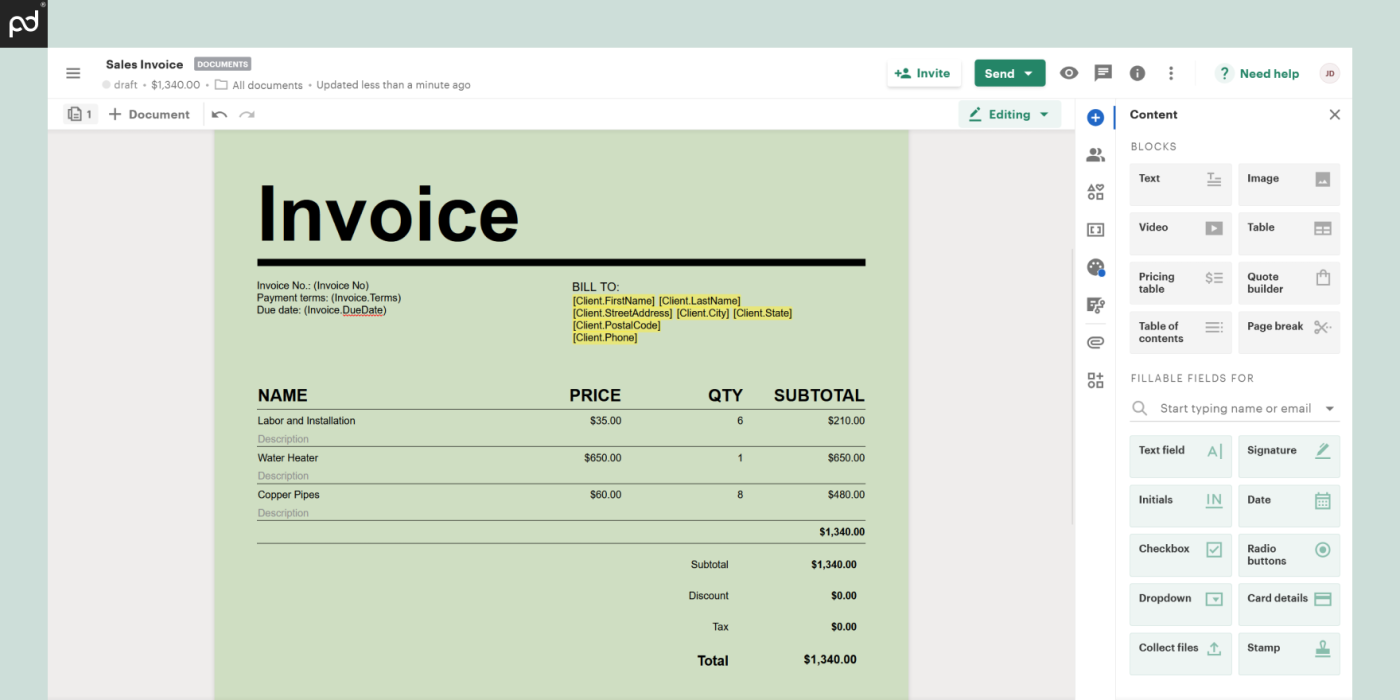Expand the recipient picker chevron
The height and width of the screenshot is (700, 1400).
tap(1330, 408)
